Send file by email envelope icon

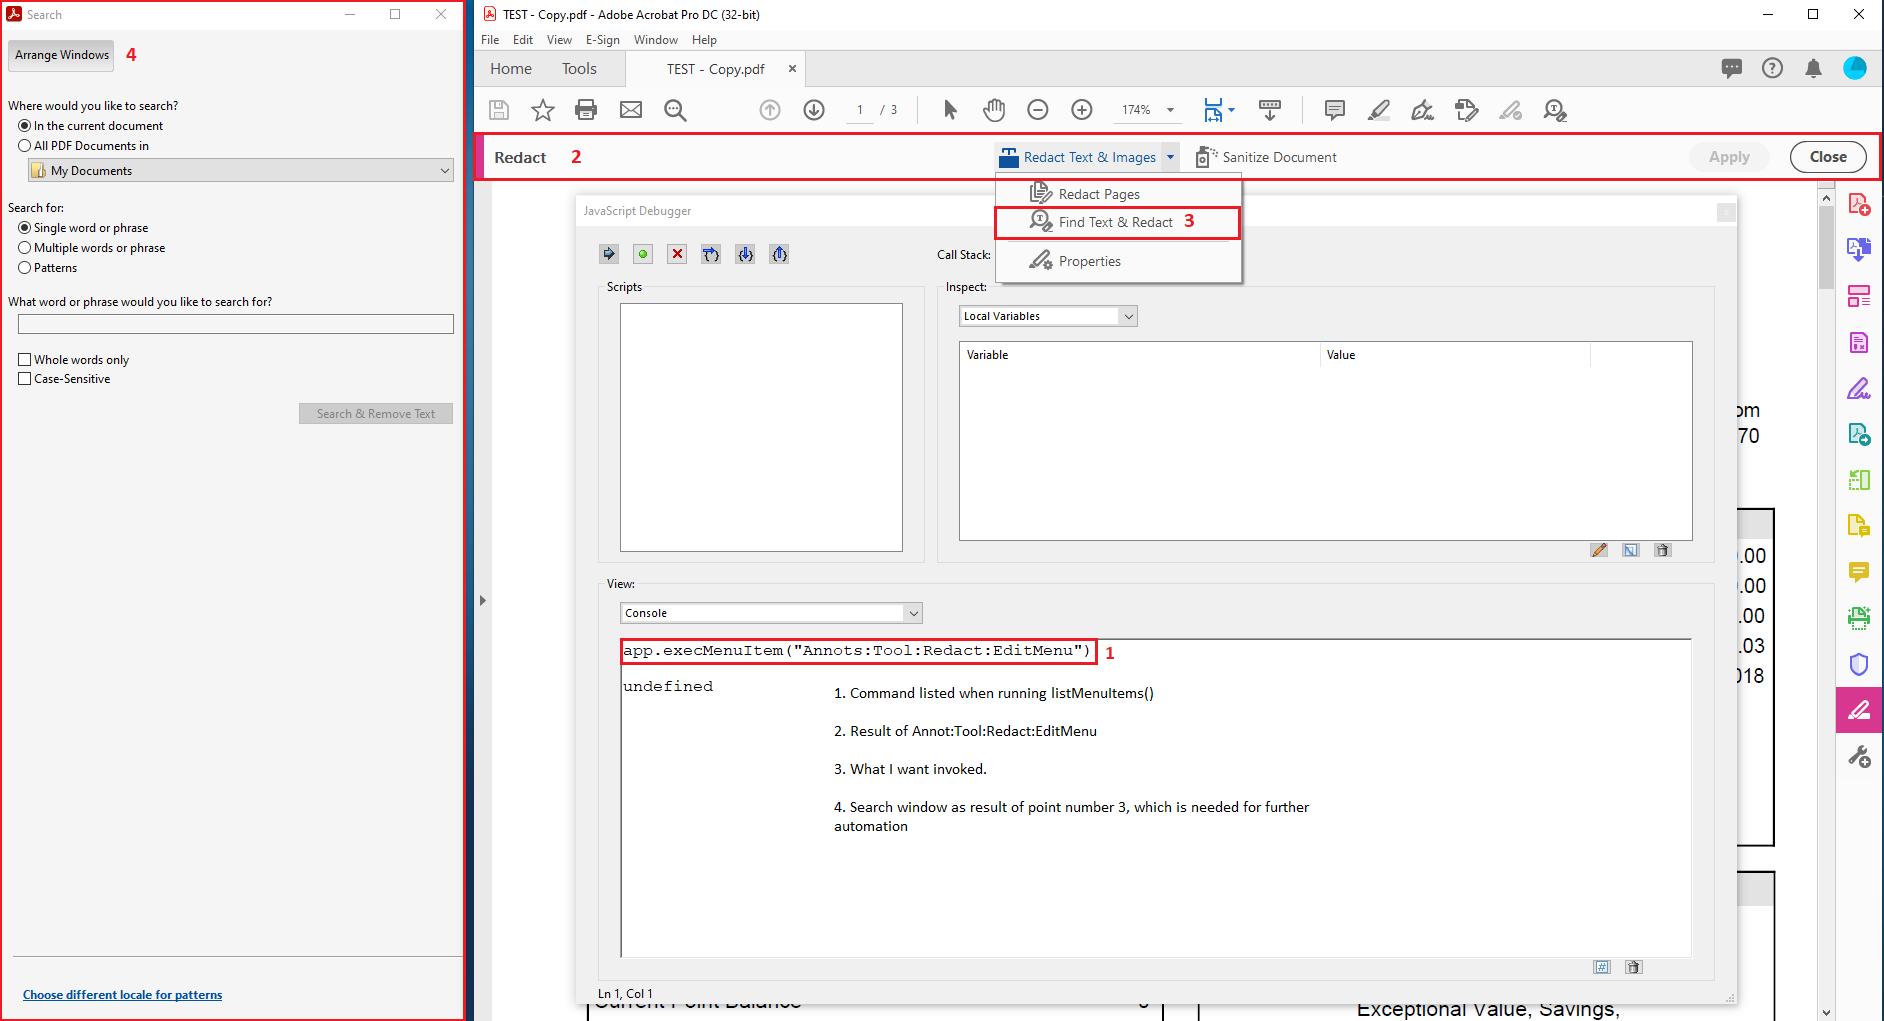(631, 110)
